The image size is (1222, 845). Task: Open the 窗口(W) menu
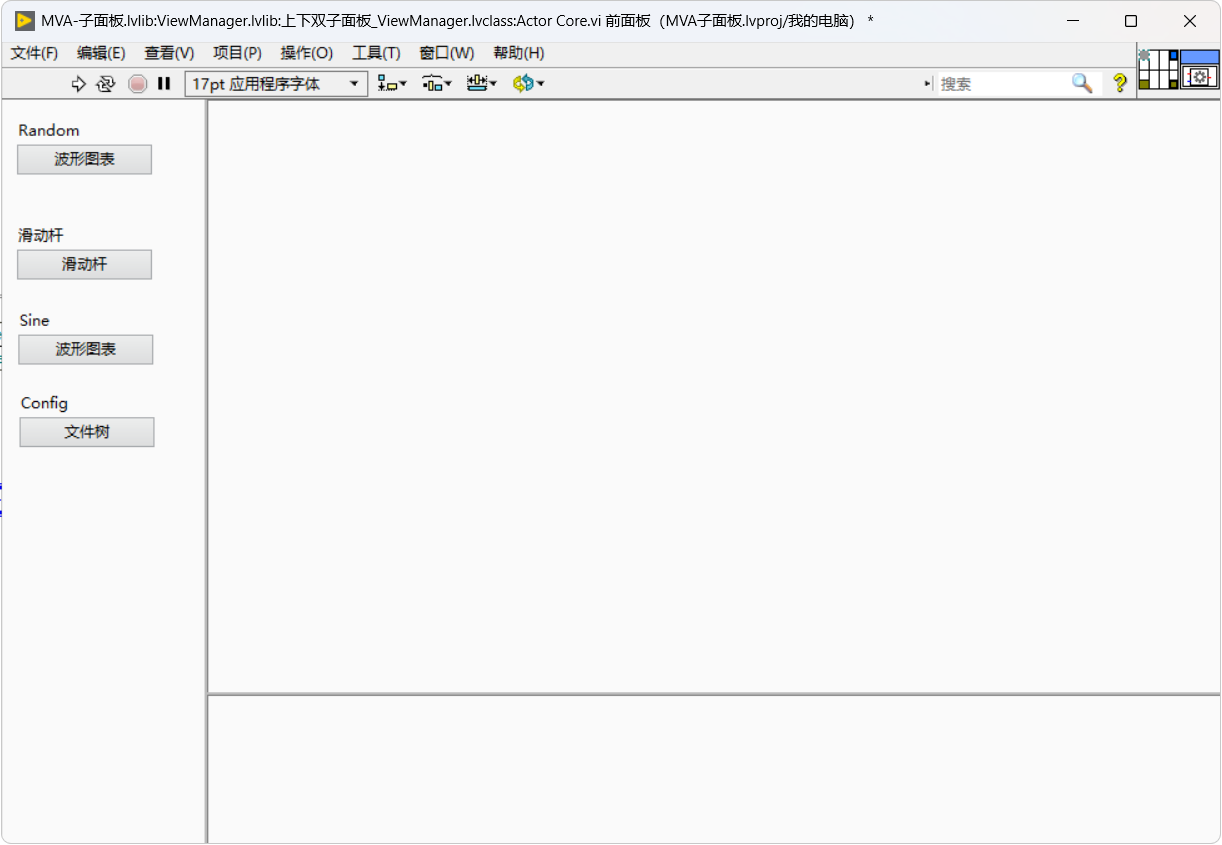447,53
